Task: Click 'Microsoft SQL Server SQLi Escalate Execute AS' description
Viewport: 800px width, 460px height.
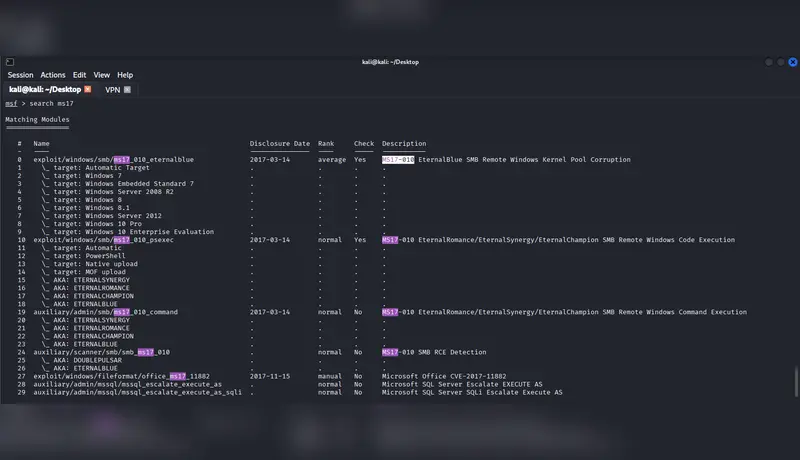Action: tap(472, 393)
